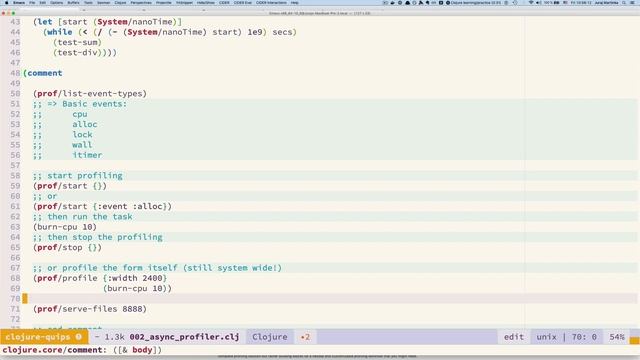The height and width of the screenshot is (360, 640).
Task: Click the 'cpu' event comment line
Action: tap(60, 114)
